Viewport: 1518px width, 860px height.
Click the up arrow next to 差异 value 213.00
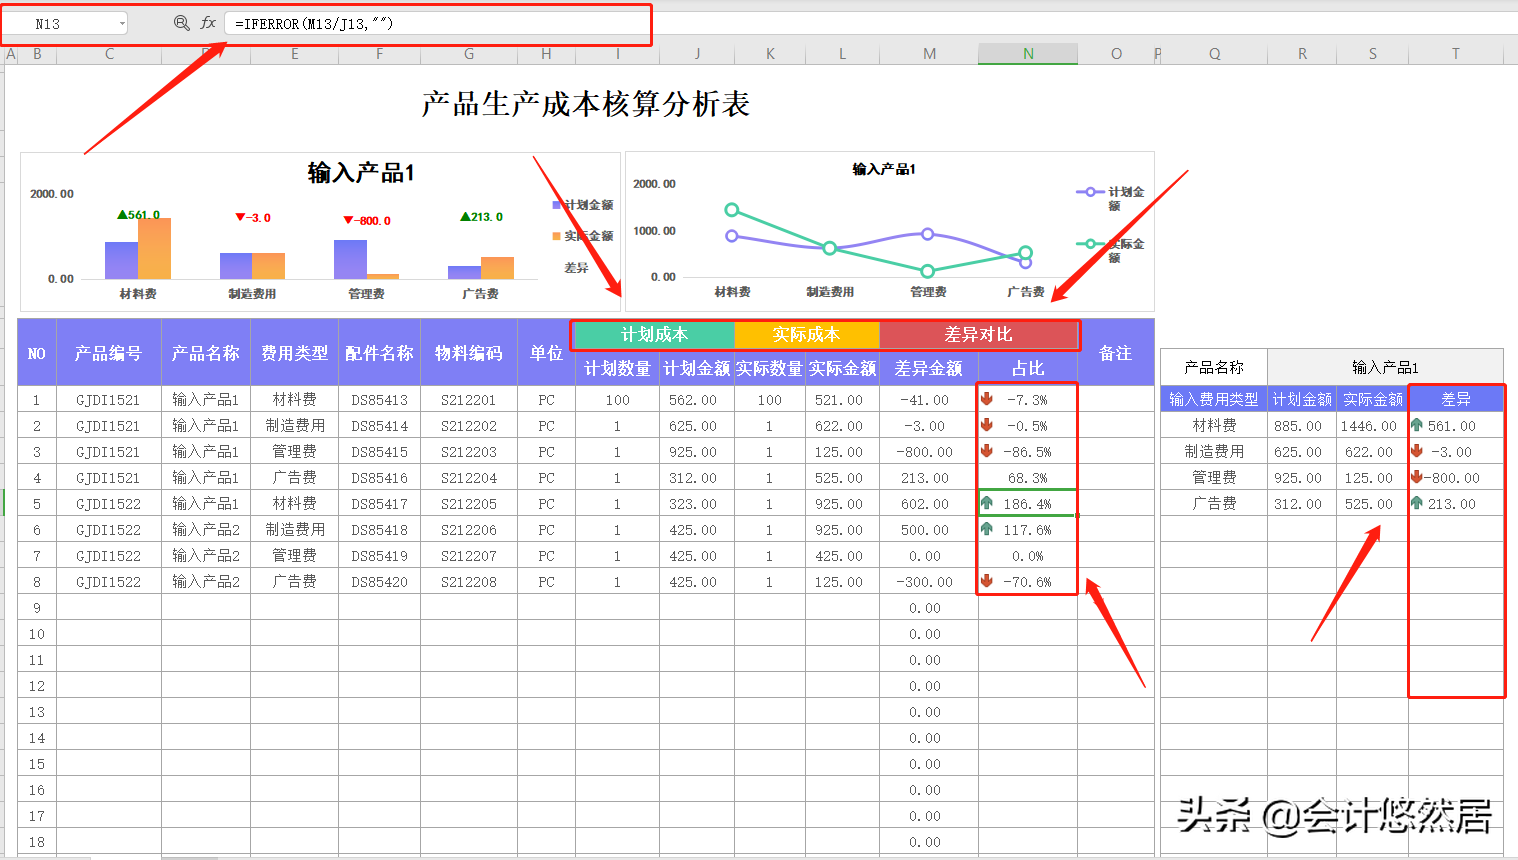[1416, 503]
